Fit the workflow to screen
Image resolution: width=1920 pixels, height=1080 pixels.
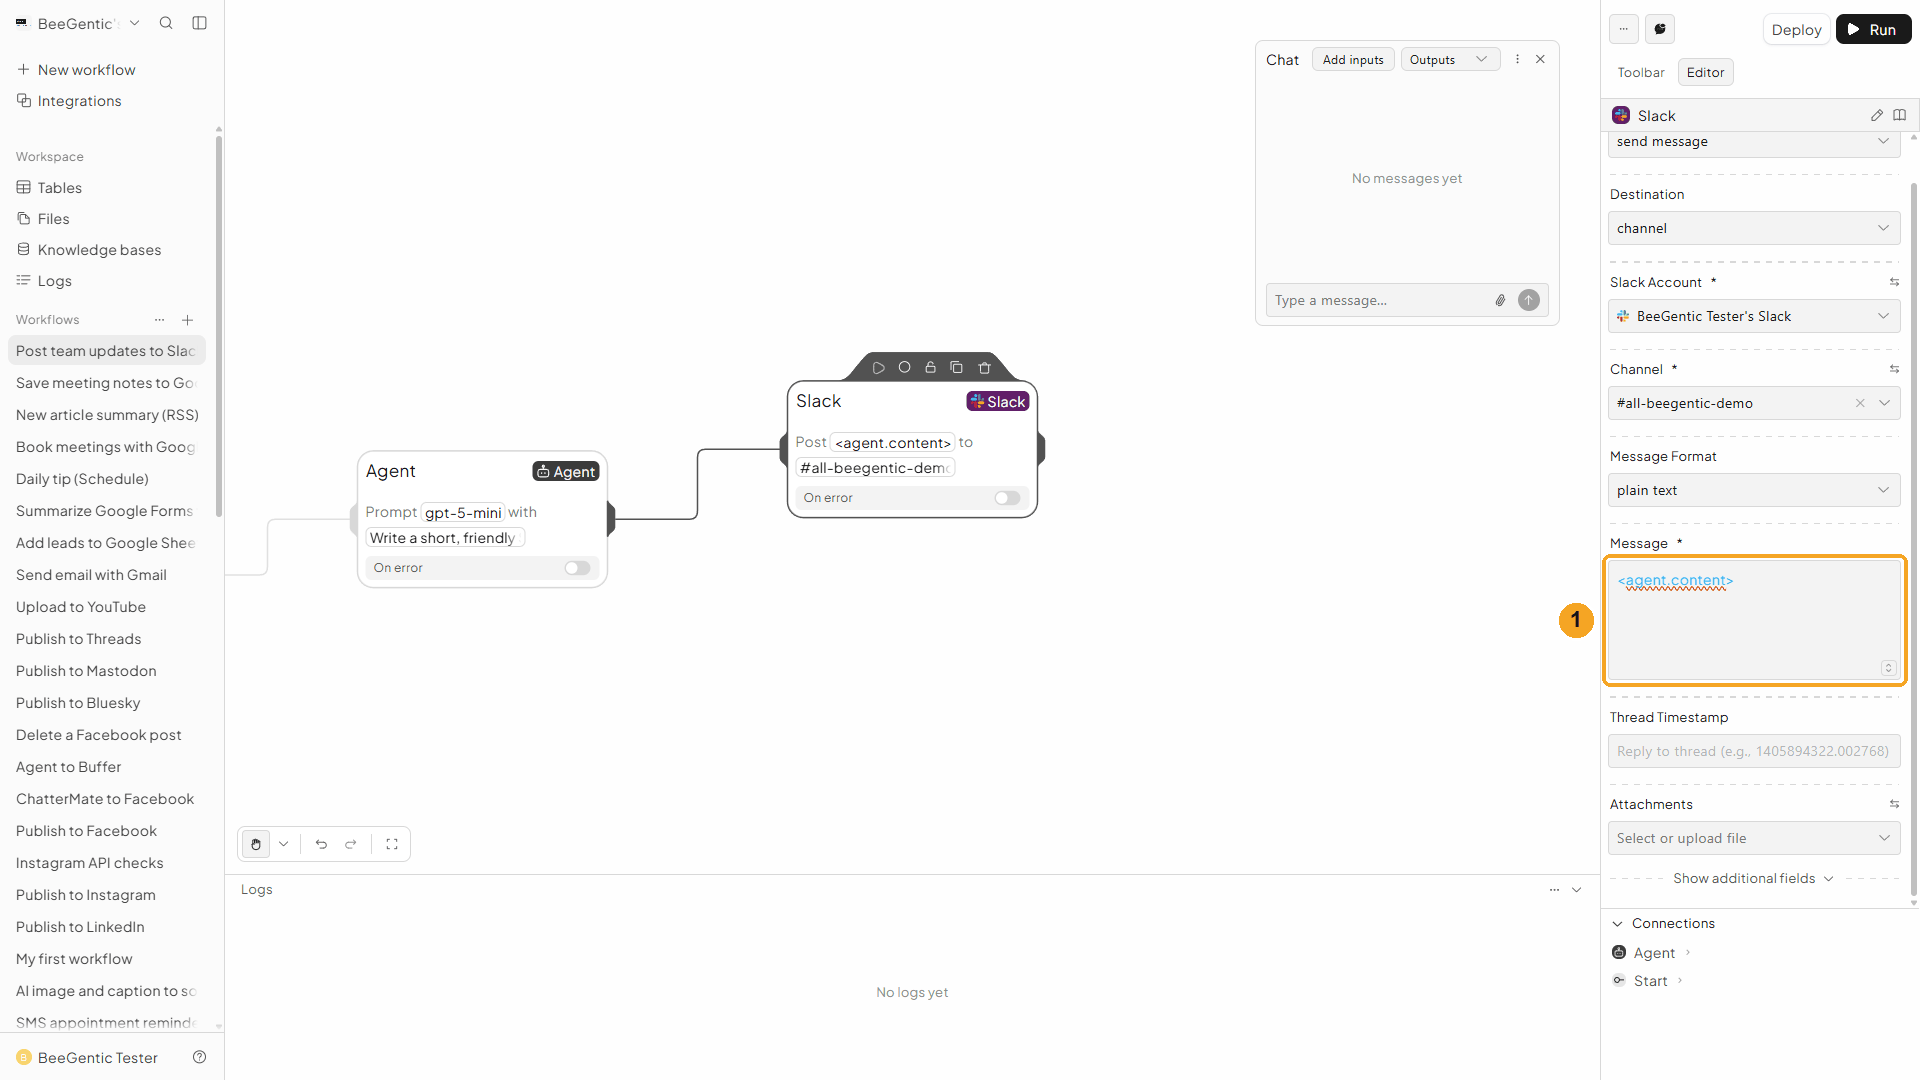tap(392, 844)
